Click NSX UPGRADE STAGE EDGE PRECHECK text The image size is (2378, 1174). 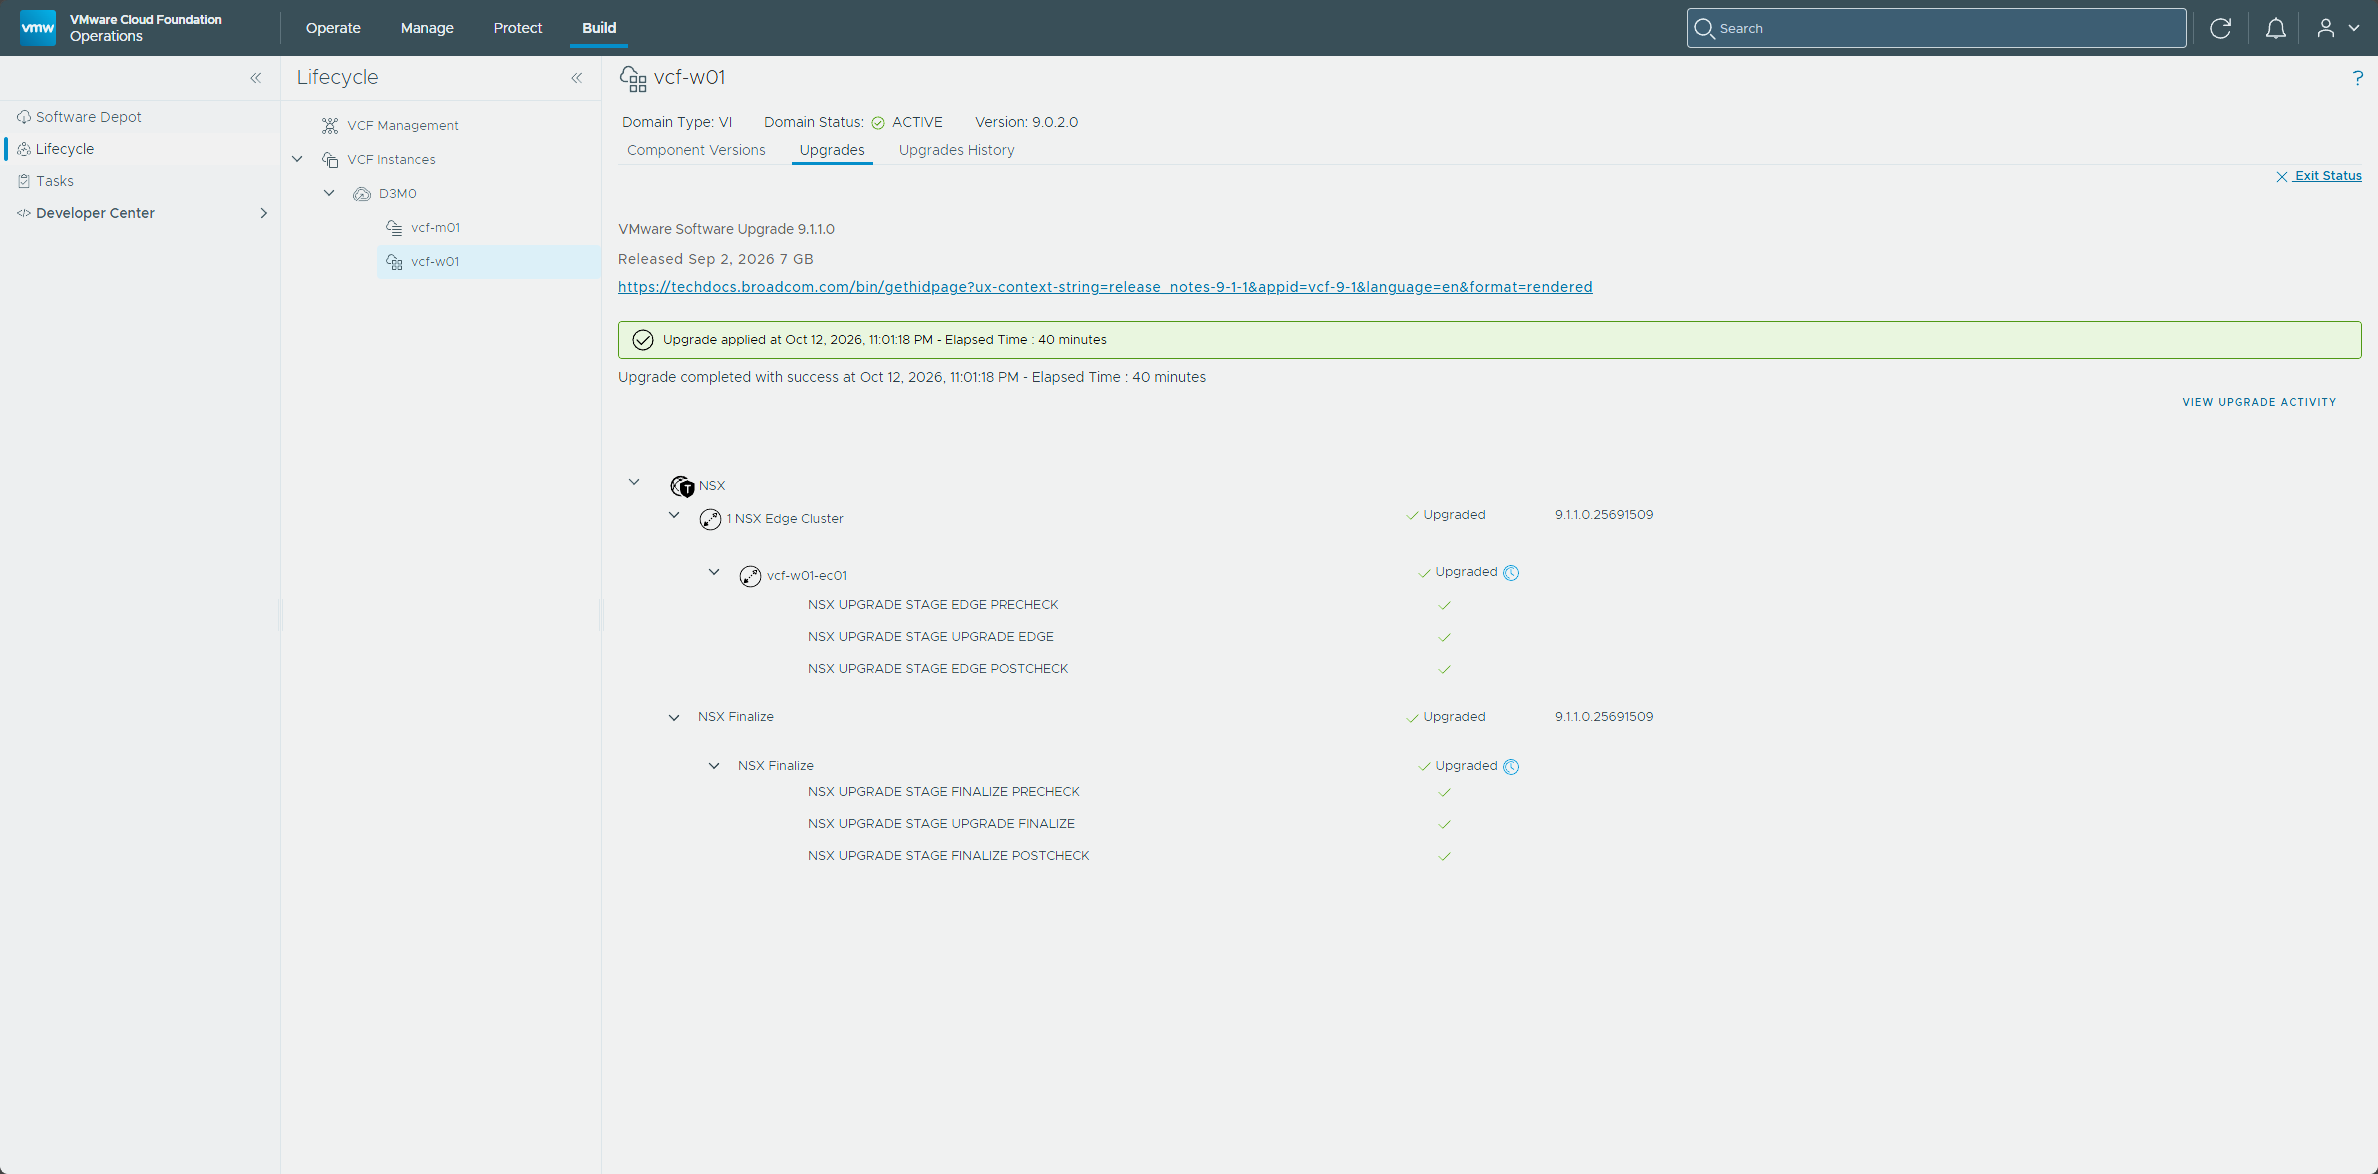[x=933, y=605]
